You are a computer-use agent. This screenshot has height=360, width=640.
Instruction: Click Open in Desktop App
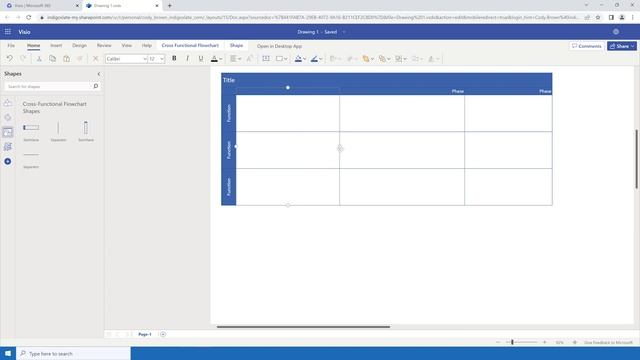click(280, 46)
